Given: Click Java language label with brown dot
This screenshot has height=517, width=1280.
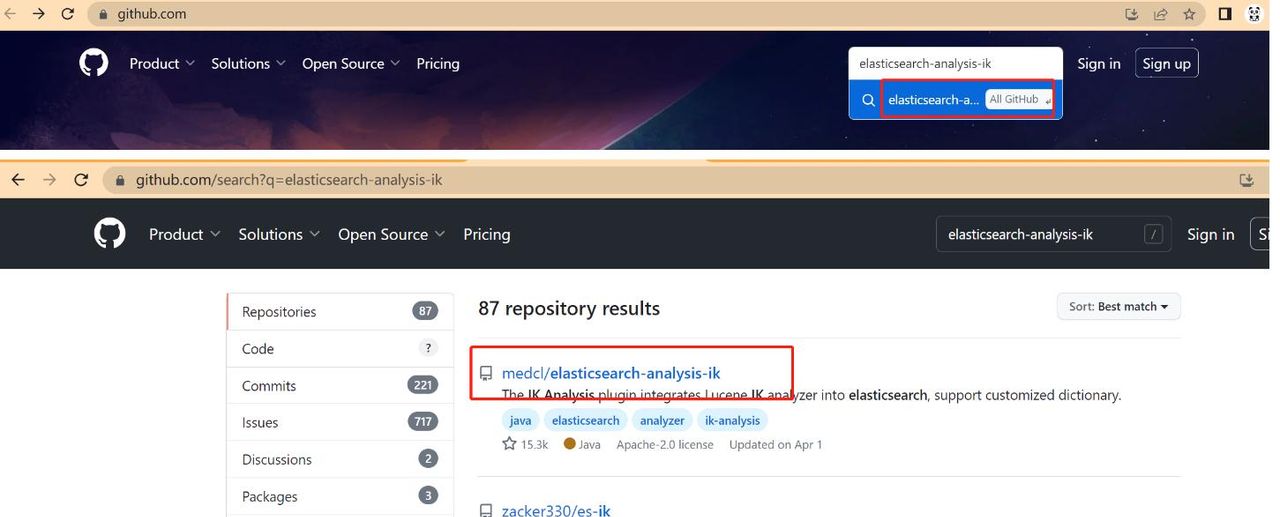Looking at the screenshot, I should coord(582,444).
